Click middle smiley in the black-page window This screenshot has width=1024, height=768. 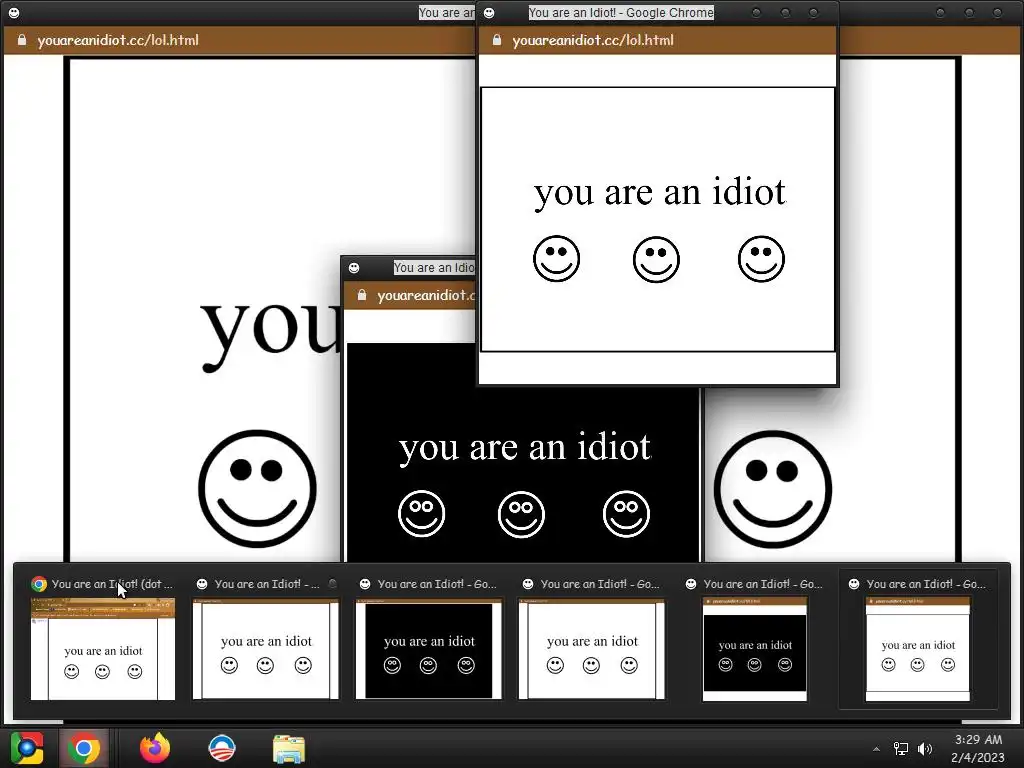tap(521, 515)
